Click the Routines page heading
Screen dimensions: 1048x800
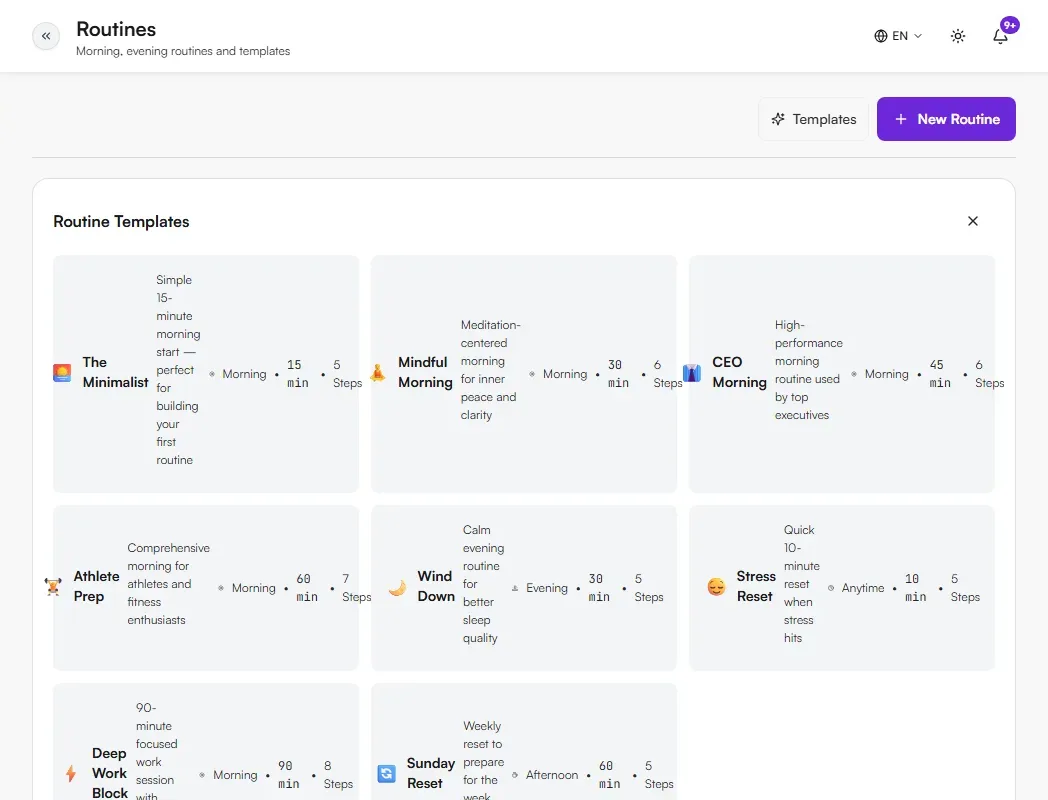click(116, 29)
